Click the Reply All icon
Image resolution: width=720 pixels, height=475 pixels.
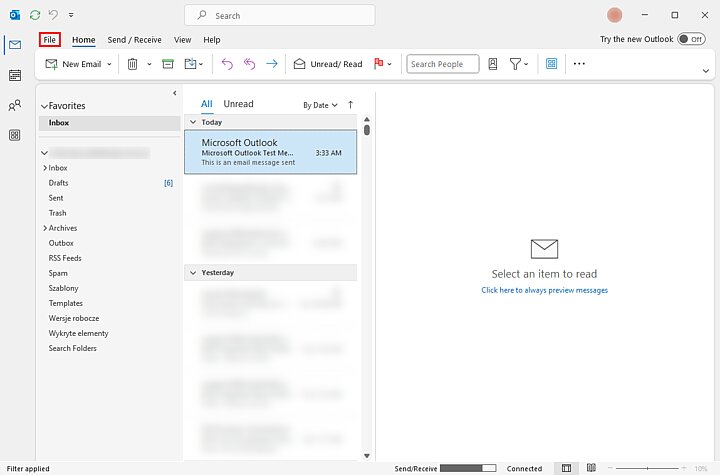tap(249, 64)
